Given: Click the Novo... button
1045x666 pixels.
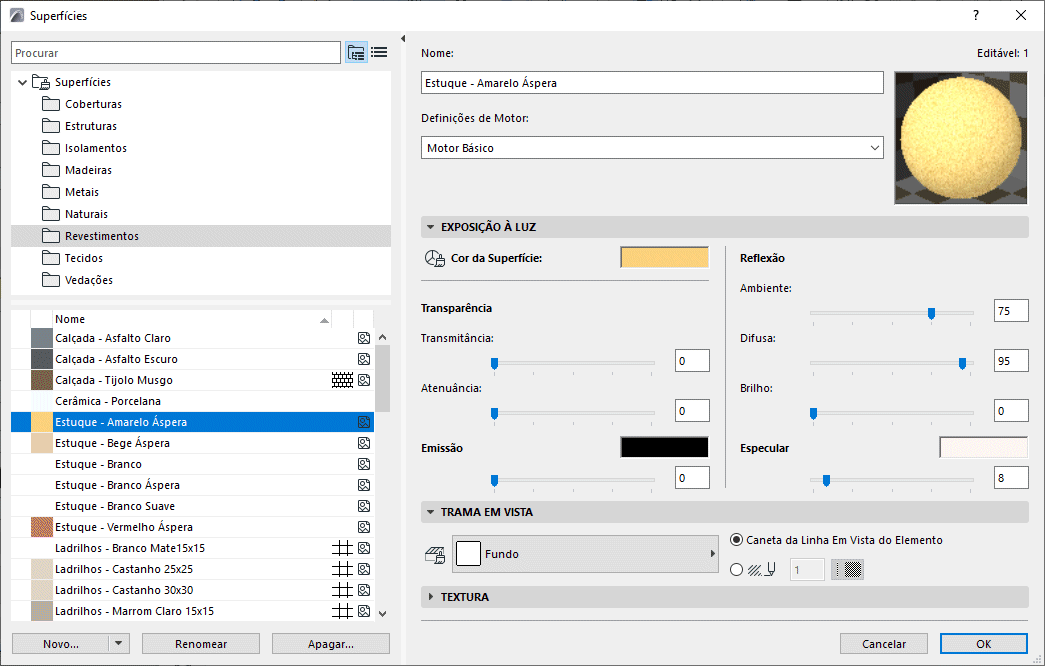Looking at the screenshot, I should [61, 644].
